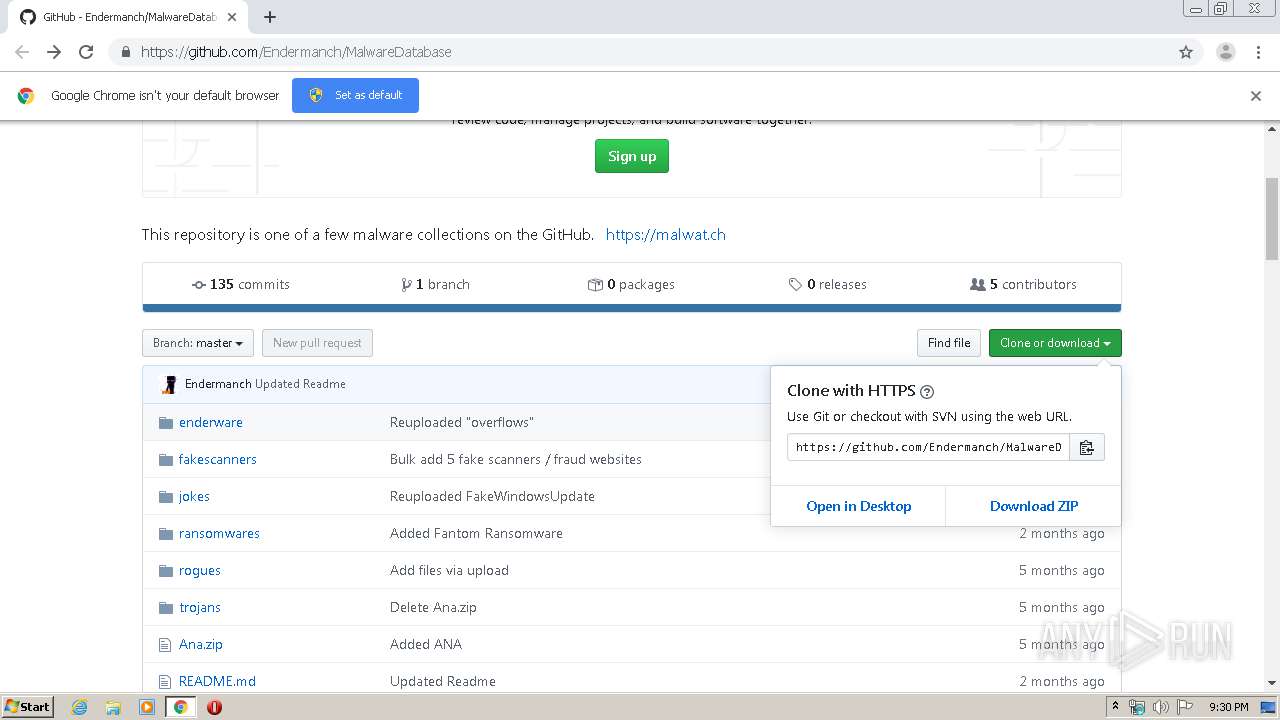Image resolution: width=1280 pixels, height=720 pixels.
Task: Go forward in the browser
Action: pyautogui.click(x=54, y=52)
